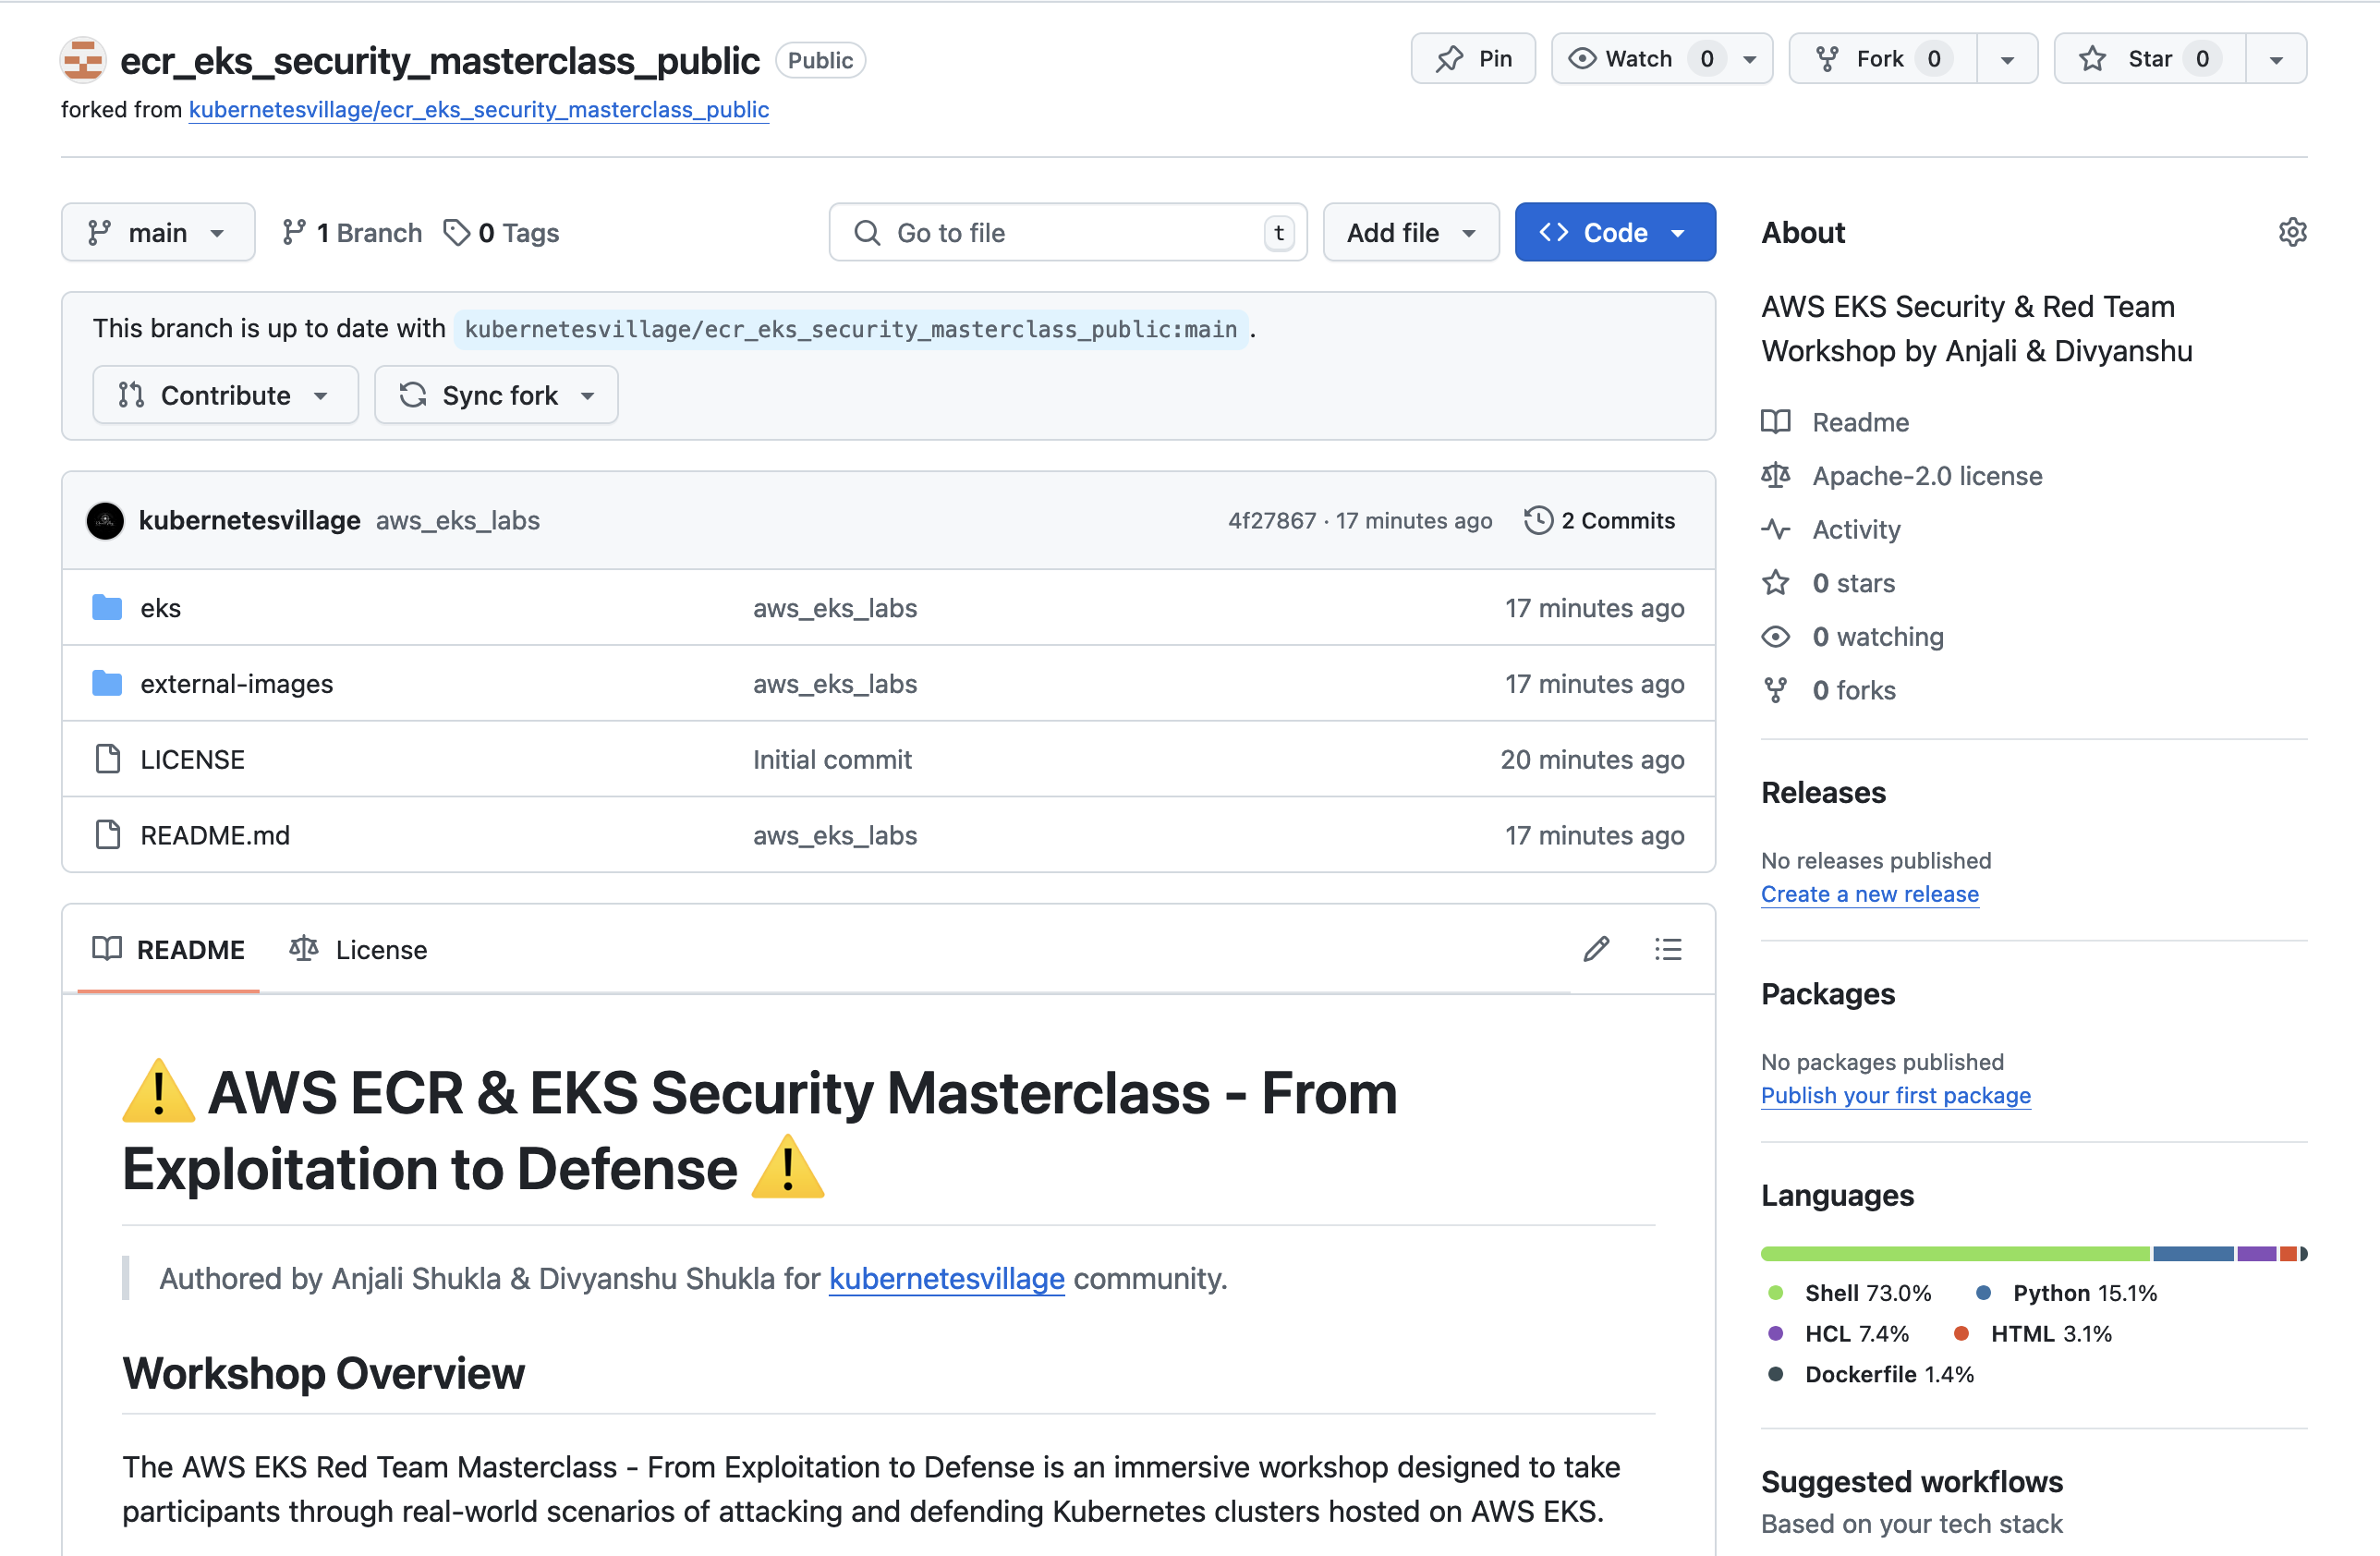
Task: Open the upstream kubernetesvillage repository link
Action: tap(479, 109)
